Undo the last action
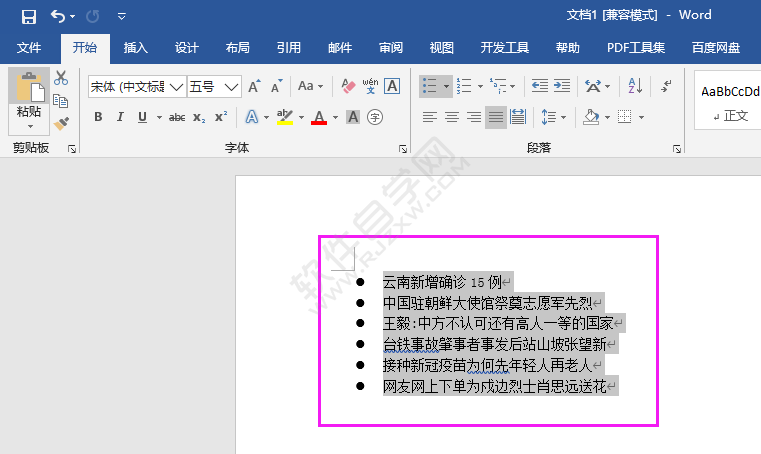This screenshot has height=454, width=761. pos(58,17)
